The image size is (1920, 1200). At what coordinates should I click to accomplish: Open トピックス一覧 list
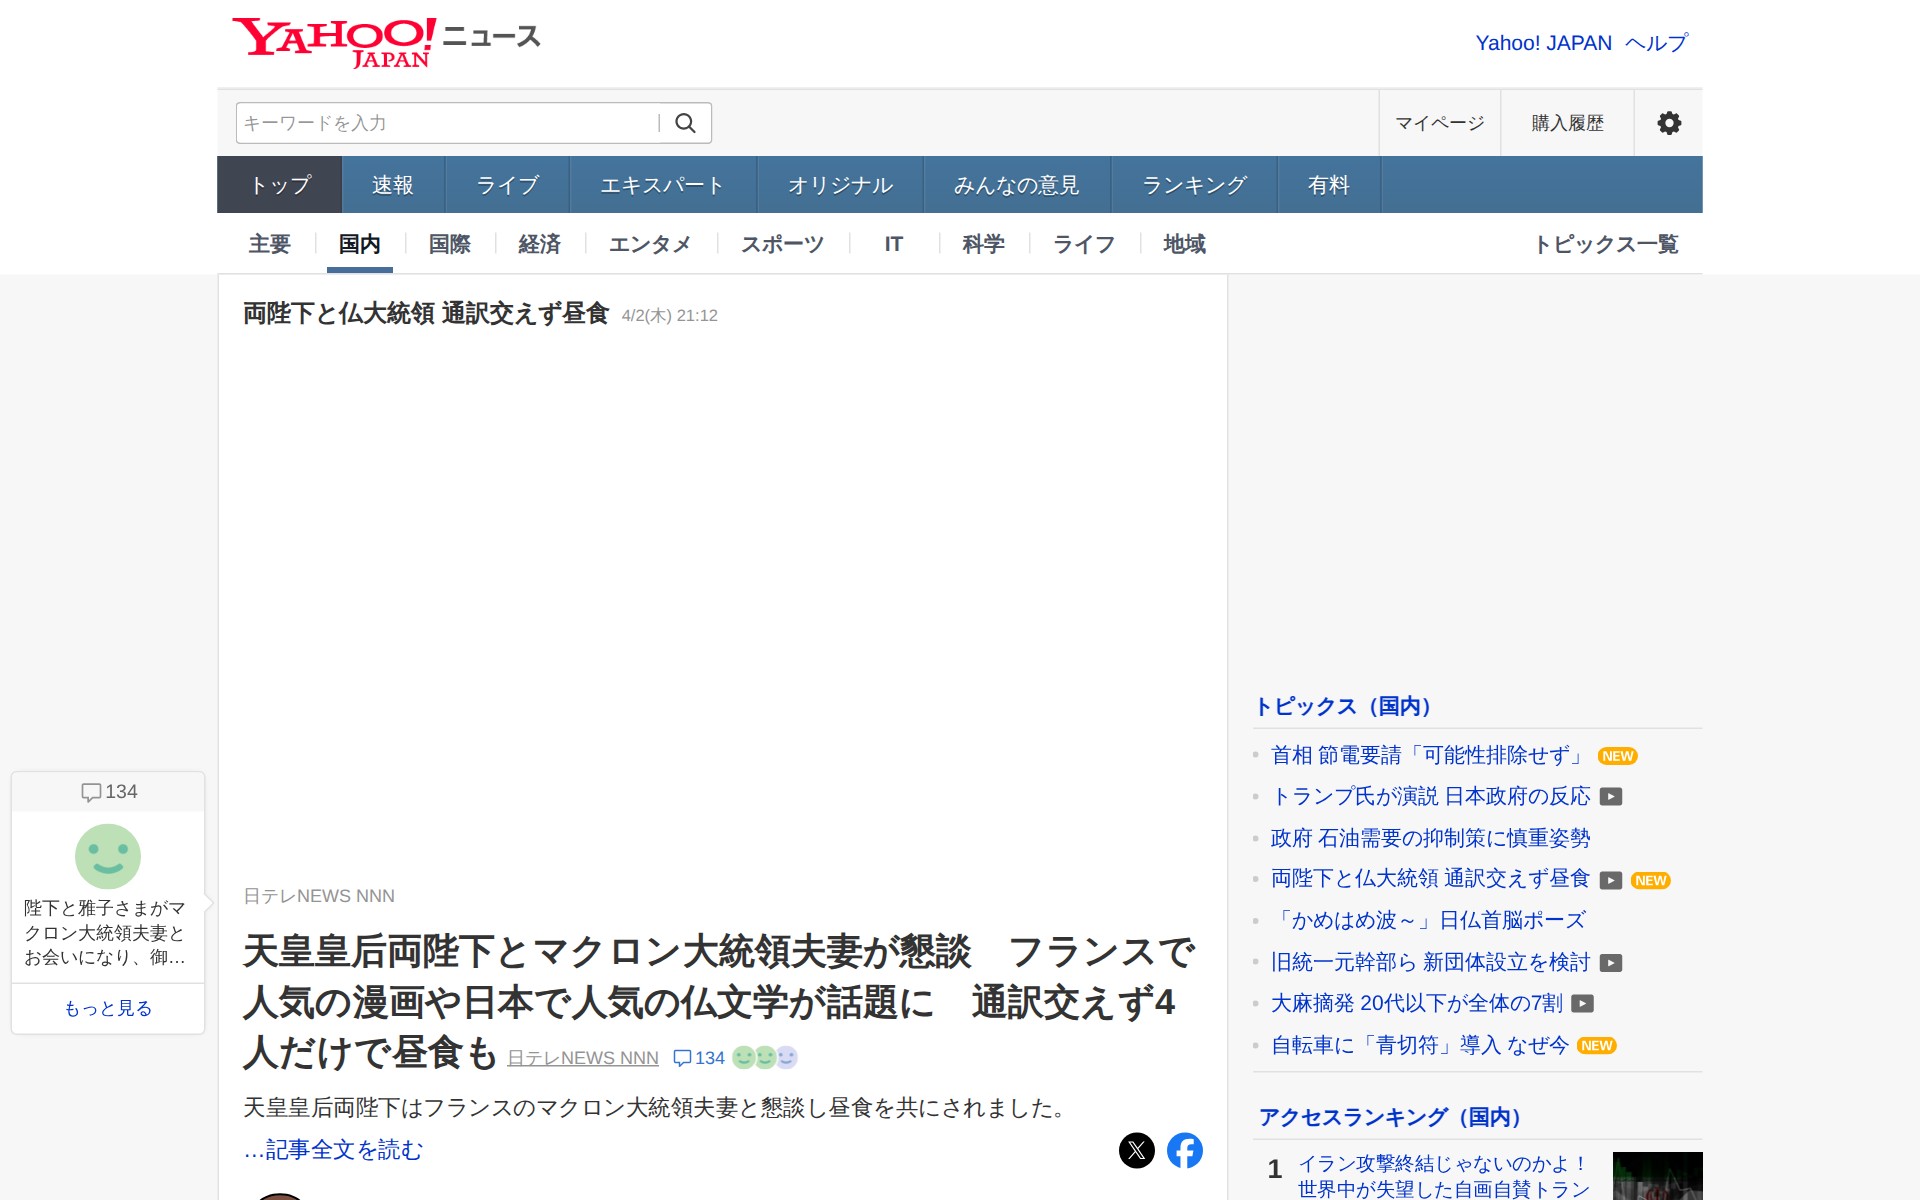tap(1605, 244)
